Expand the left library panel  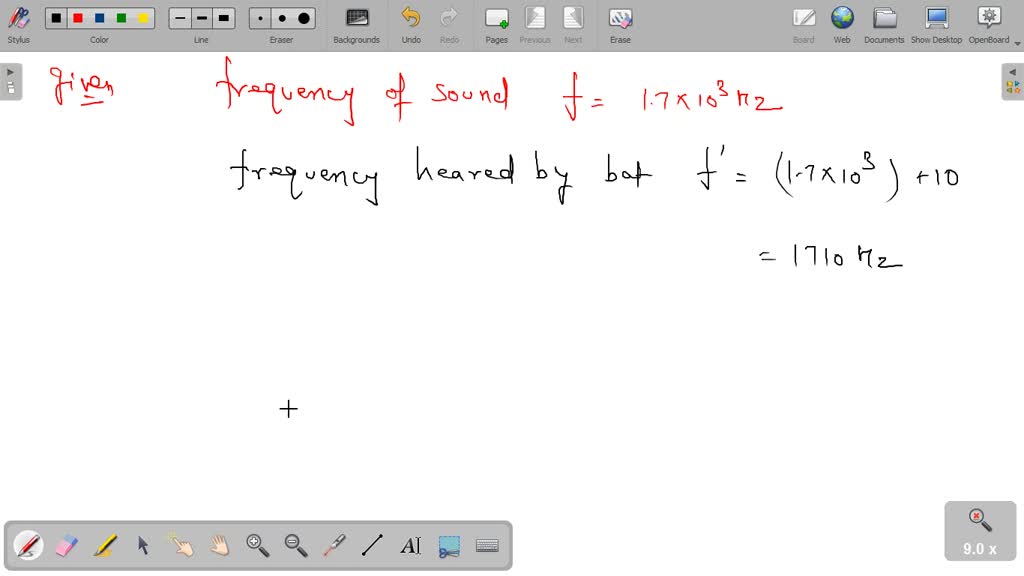[10, 71]
